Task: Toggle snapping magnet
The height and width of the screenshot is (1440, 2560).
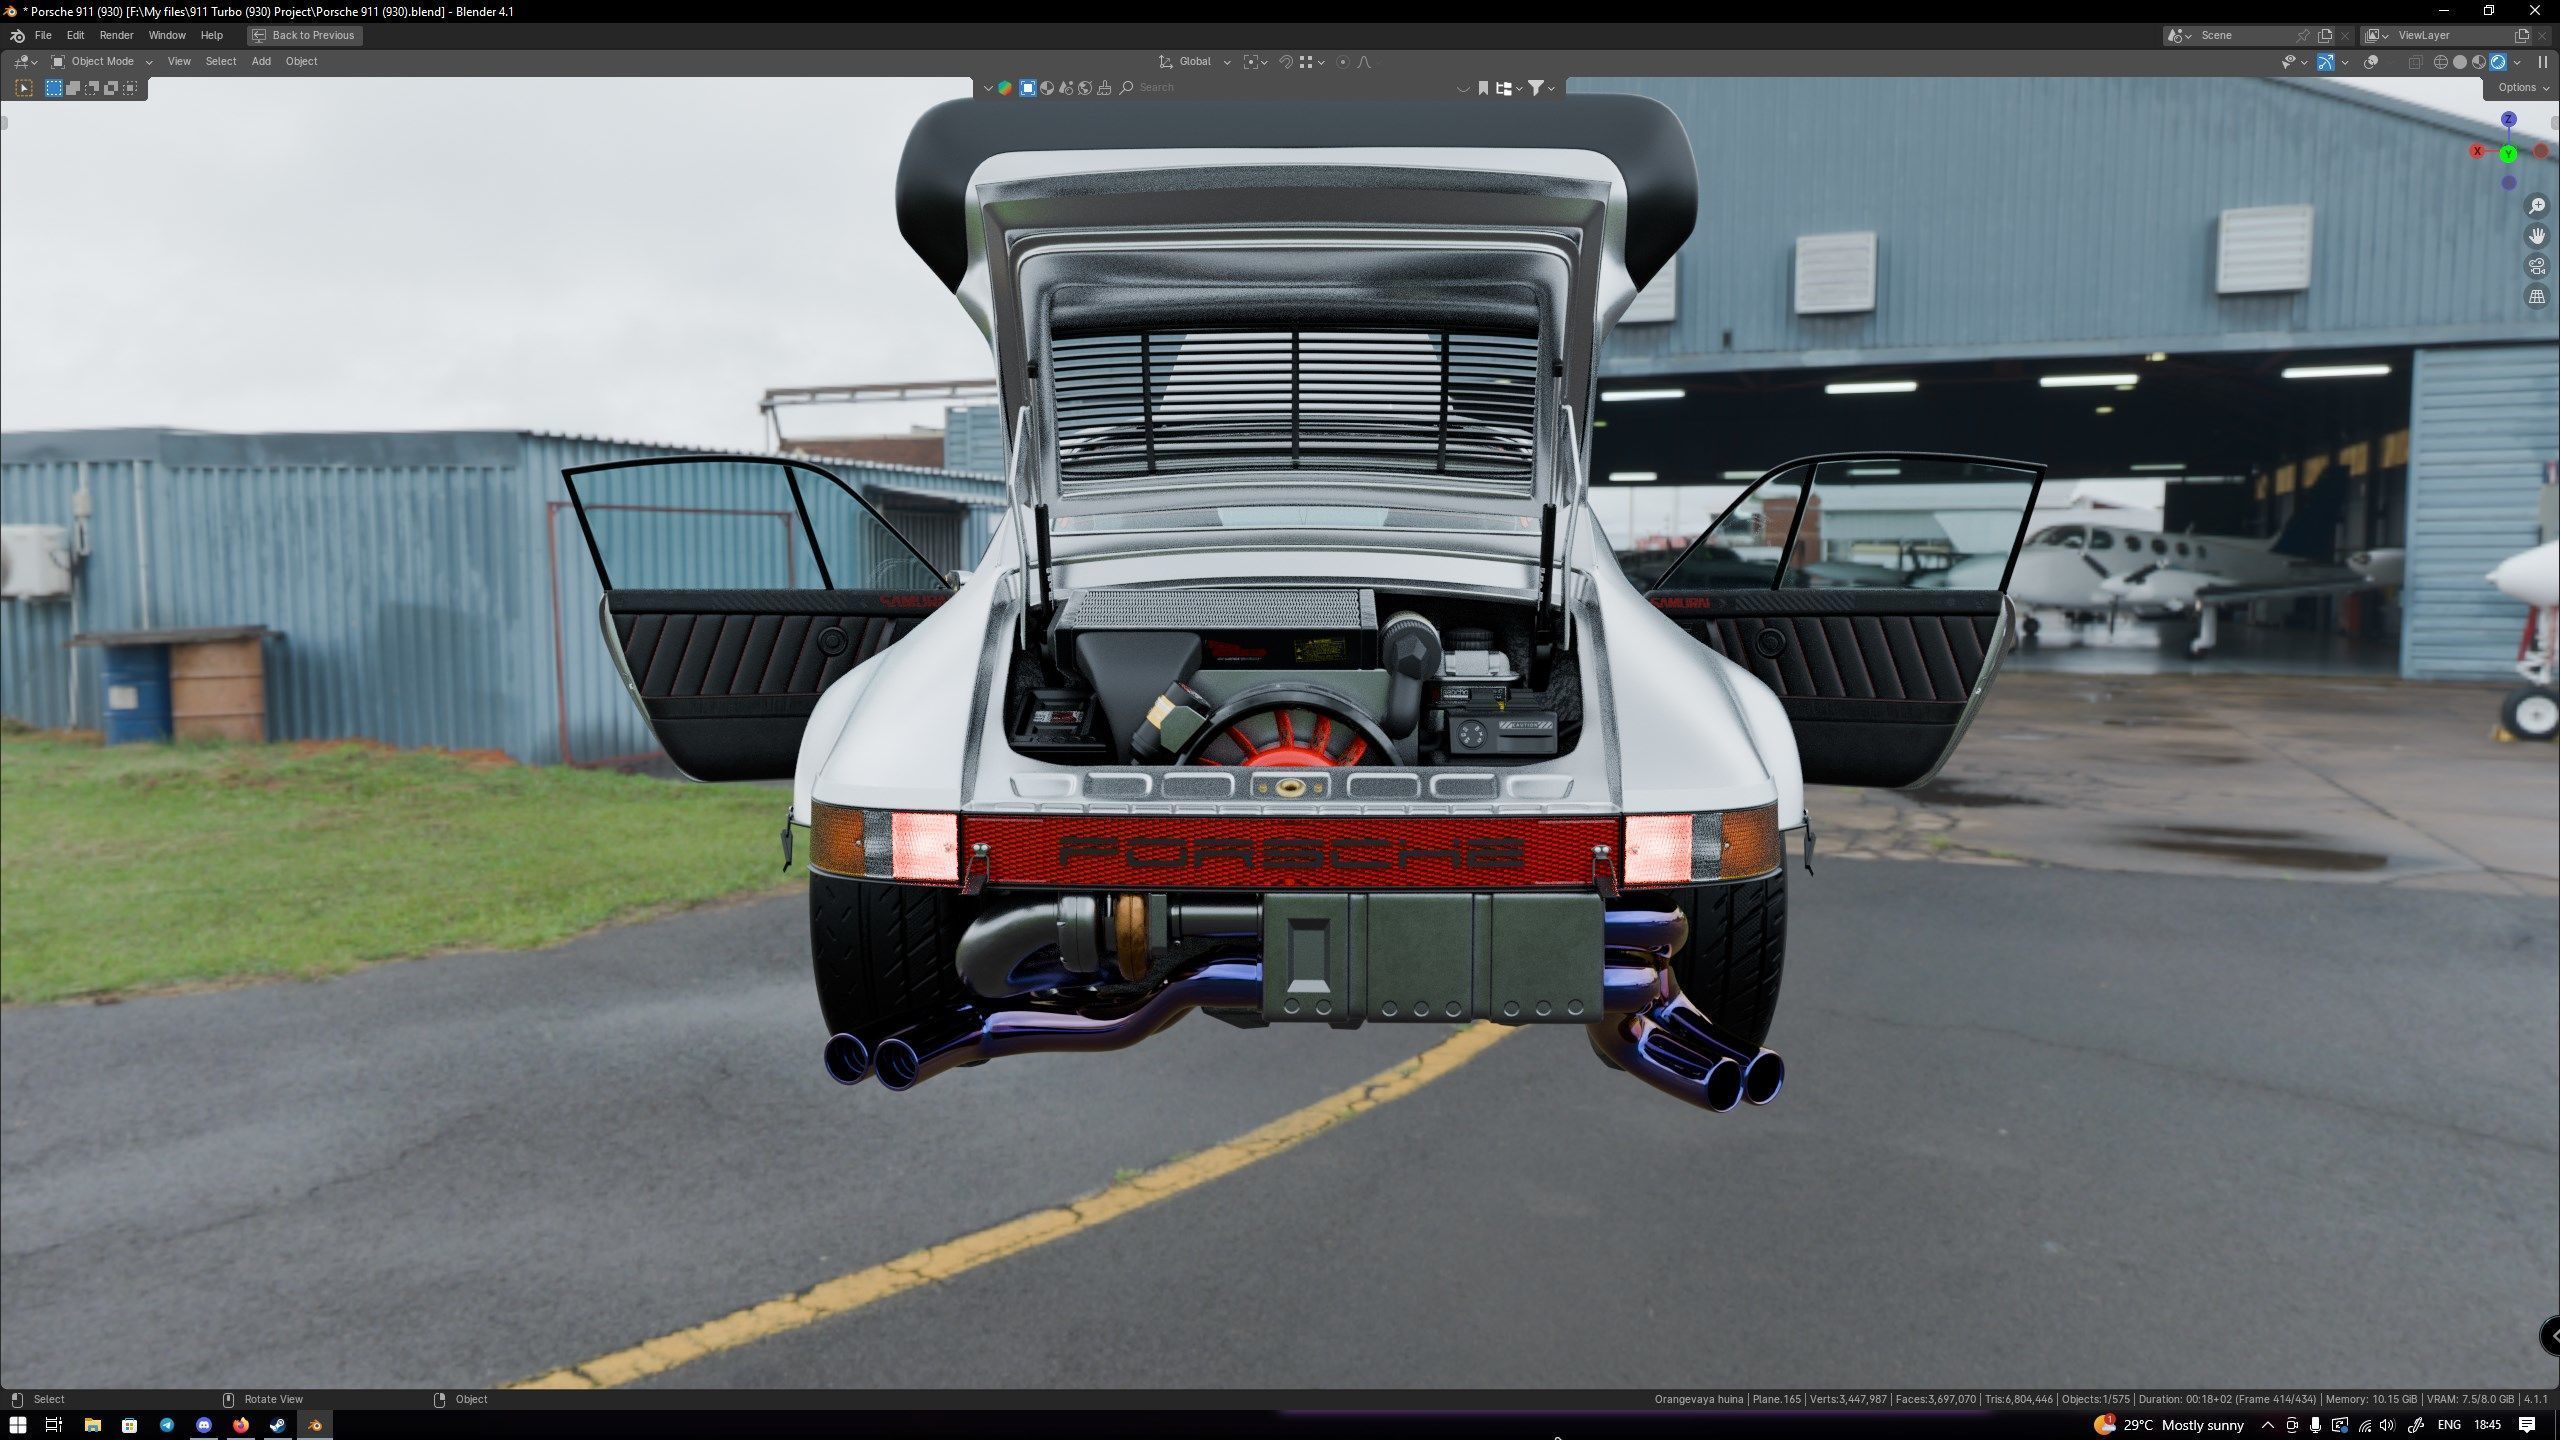Action: click(1286, 62)
